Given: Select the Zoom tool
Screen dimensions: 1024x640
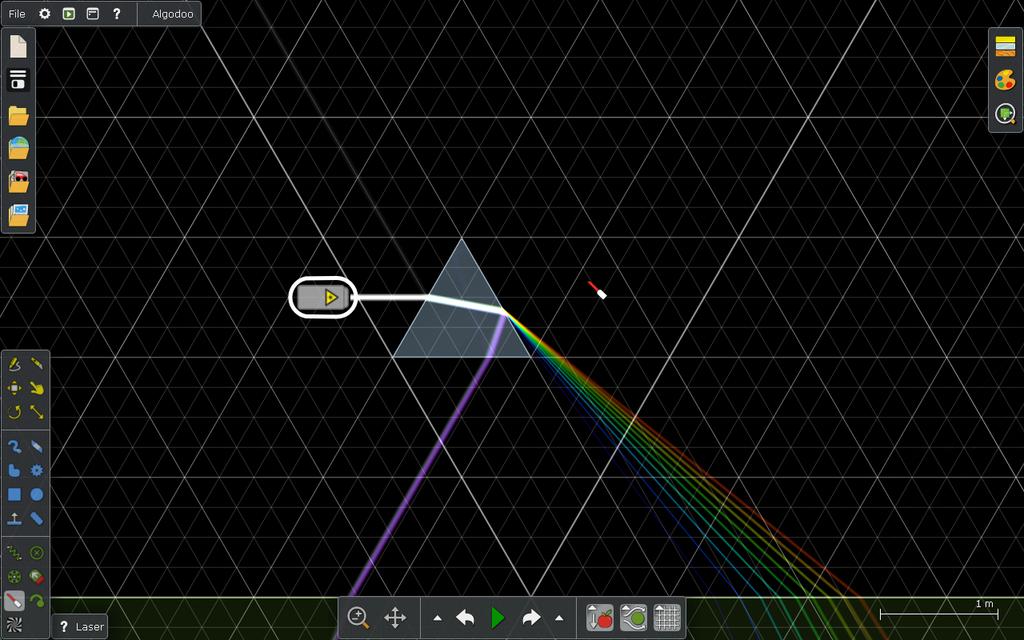Looking at the screenshot, I should tap(358, 617).
